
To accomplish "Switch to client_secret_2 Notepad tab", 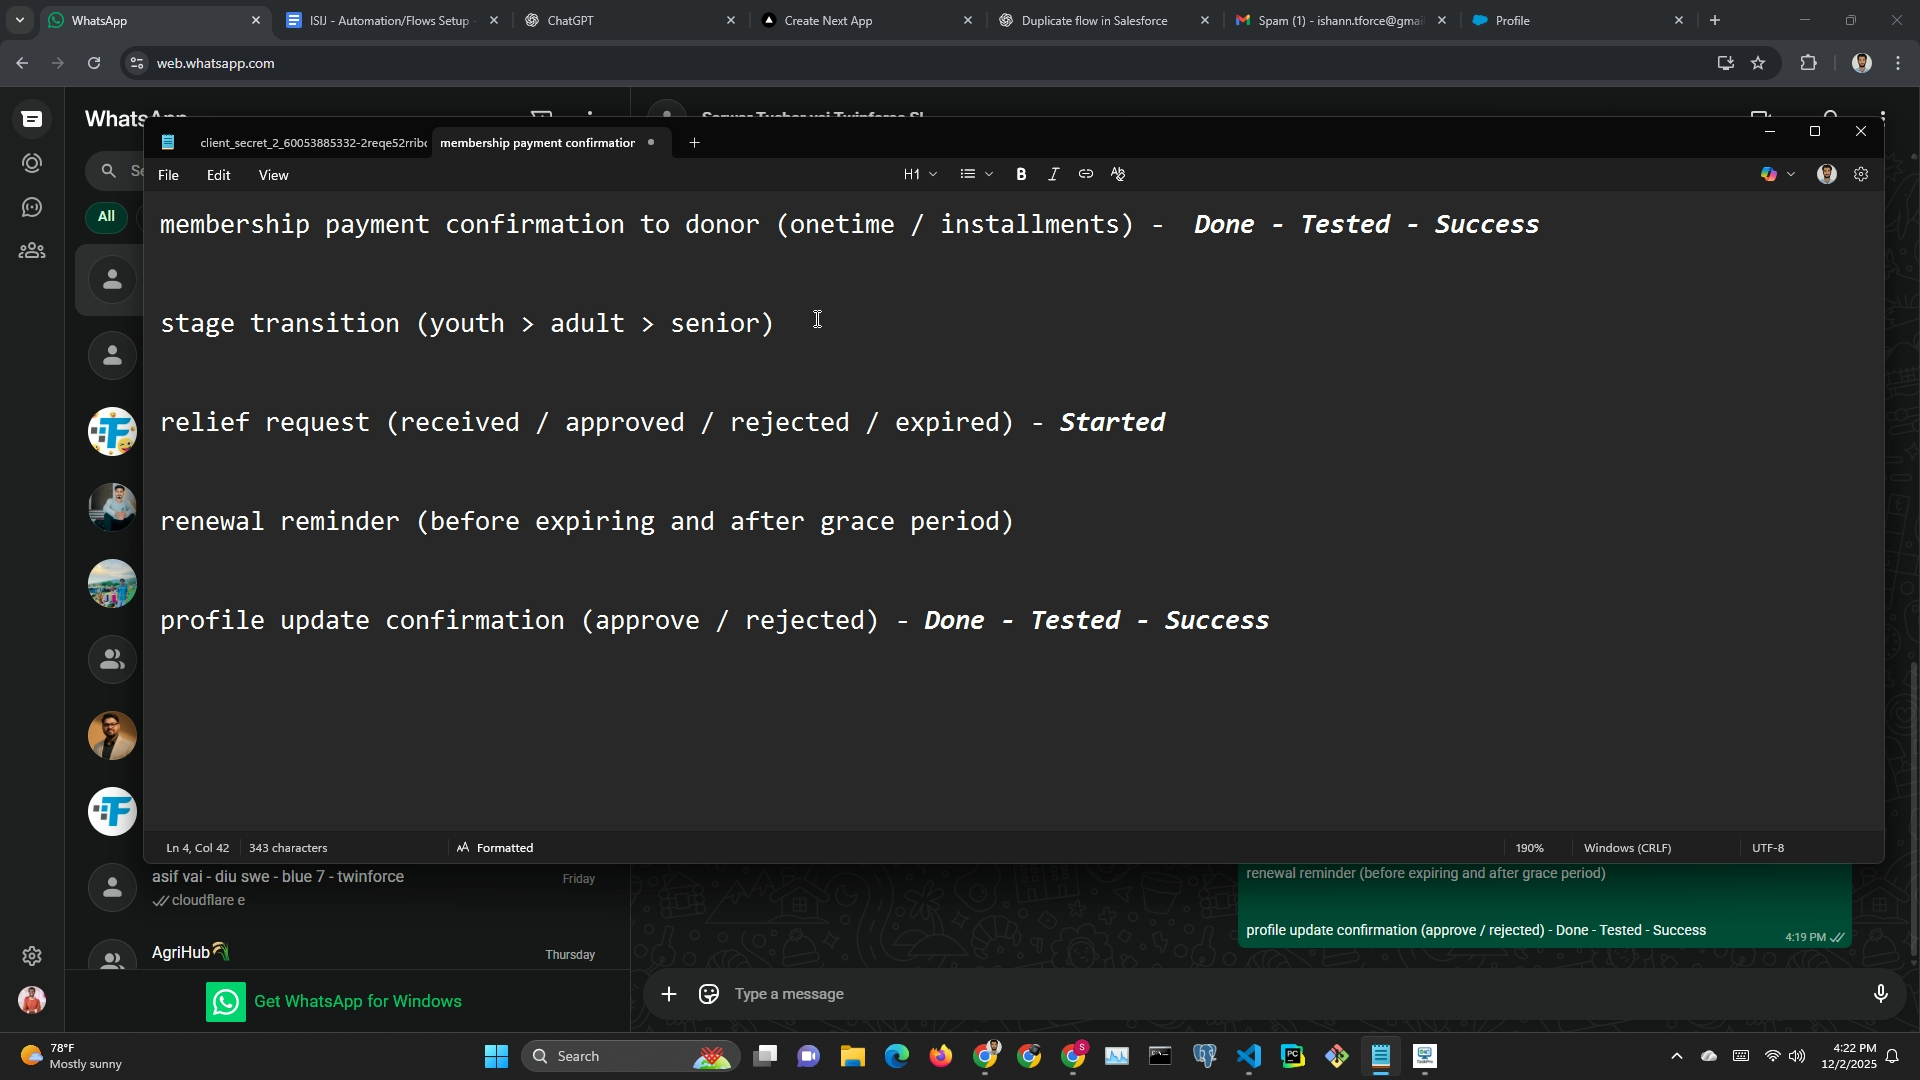I will [x=312, y=143].
